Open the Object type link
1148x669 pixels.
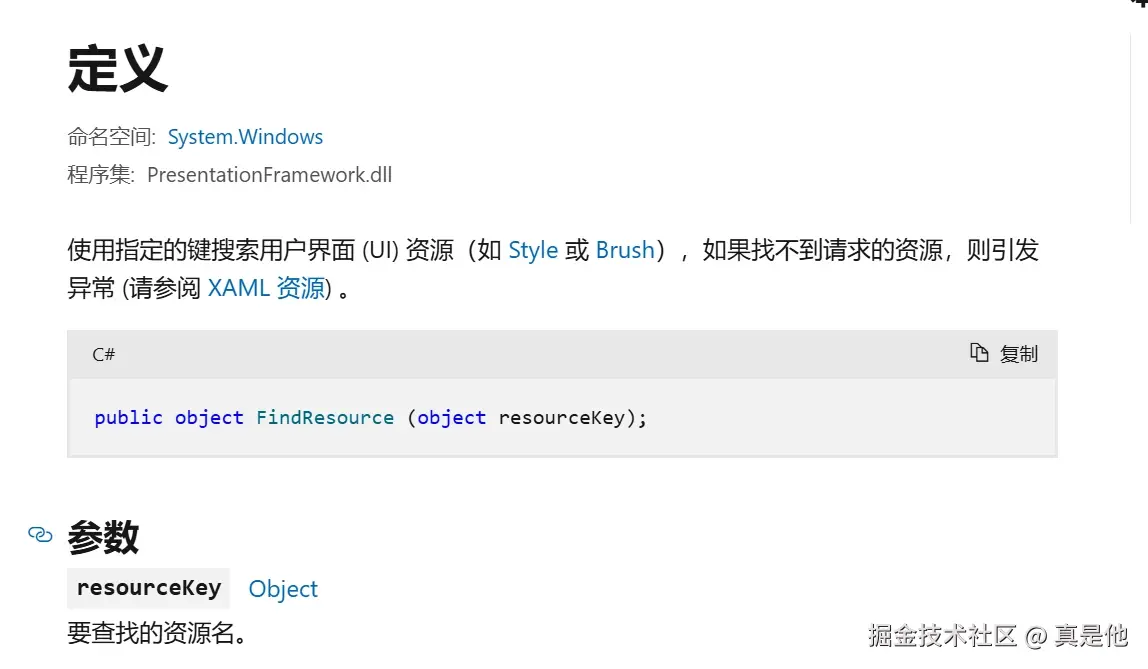(283, 589)
